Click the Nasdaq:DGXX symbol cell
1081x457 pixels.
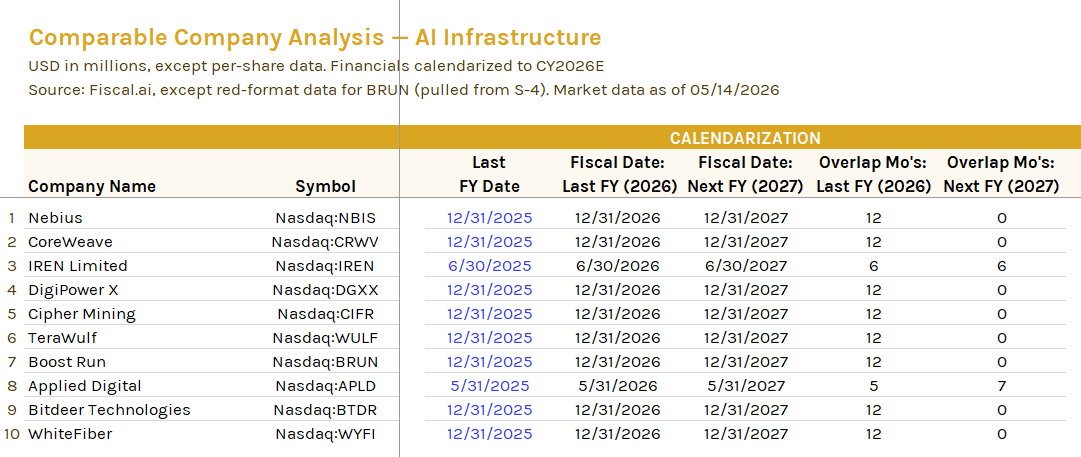pyautogui.click(x=325, y=290)
